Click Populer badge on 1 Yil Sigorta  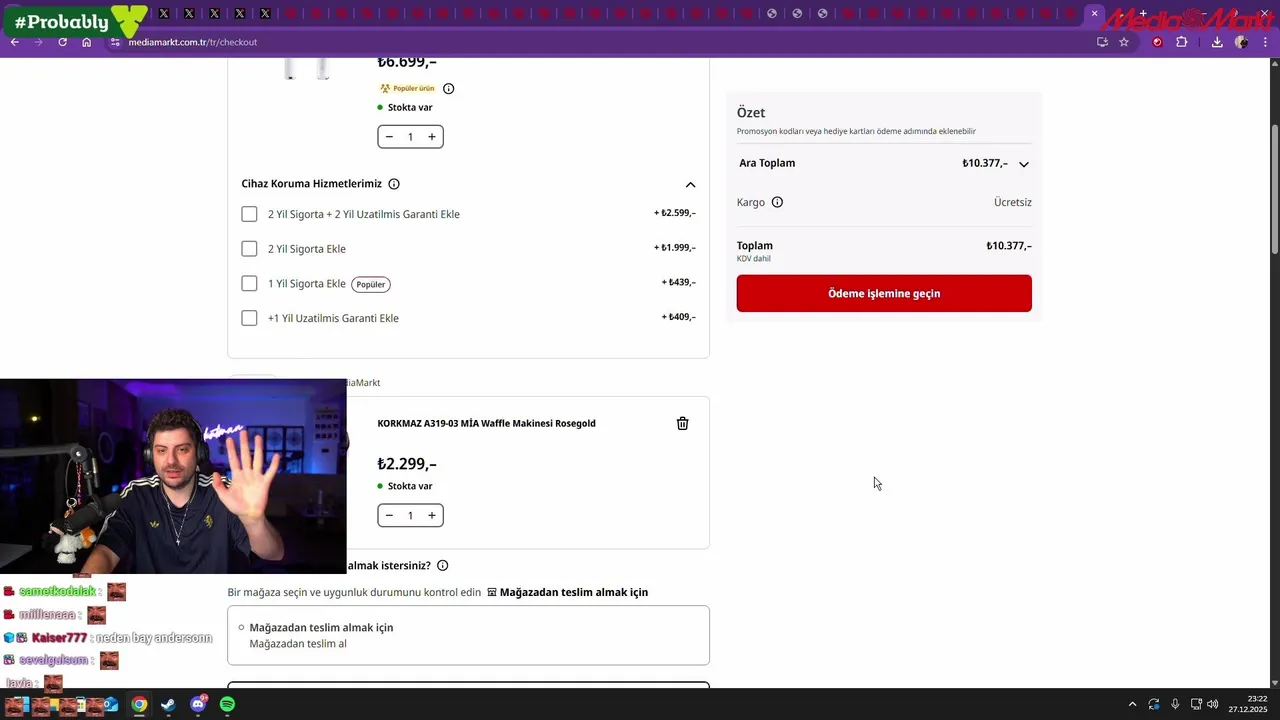pyautogui.click(x=371, y=285)
